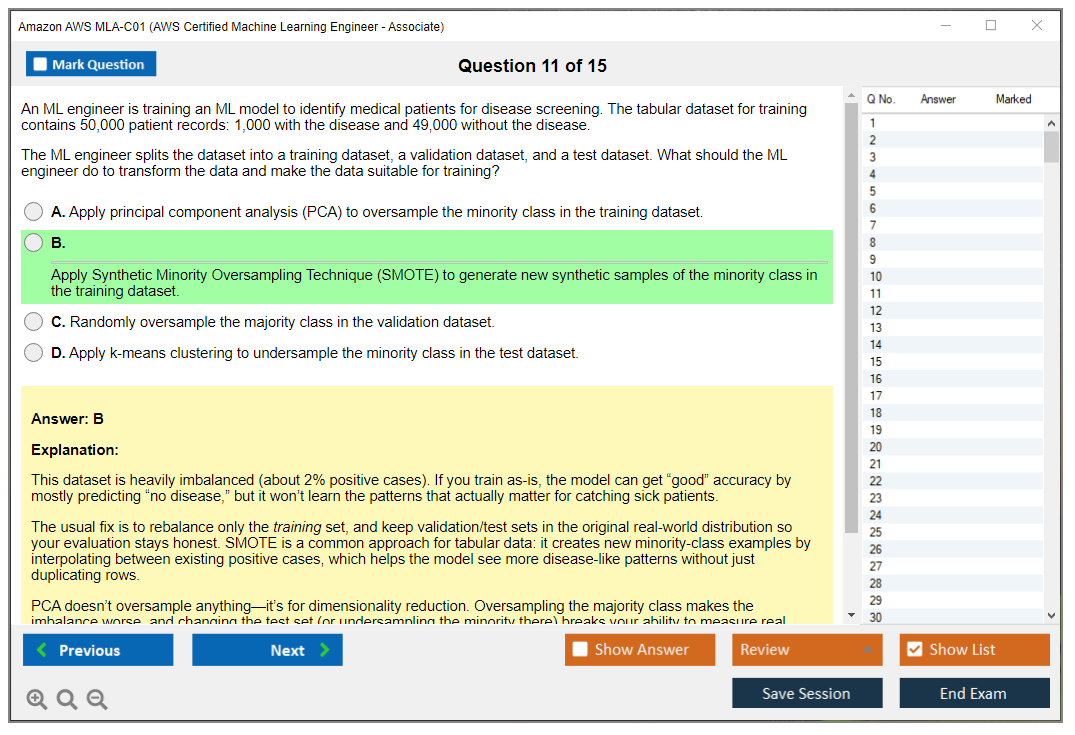Open the Review dropdown
1075x735 pixels.
(800, 650)
